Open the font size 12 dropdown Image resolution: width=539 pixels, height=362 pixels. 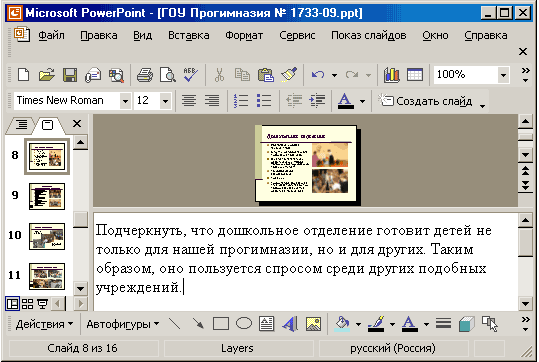(165, 101)
